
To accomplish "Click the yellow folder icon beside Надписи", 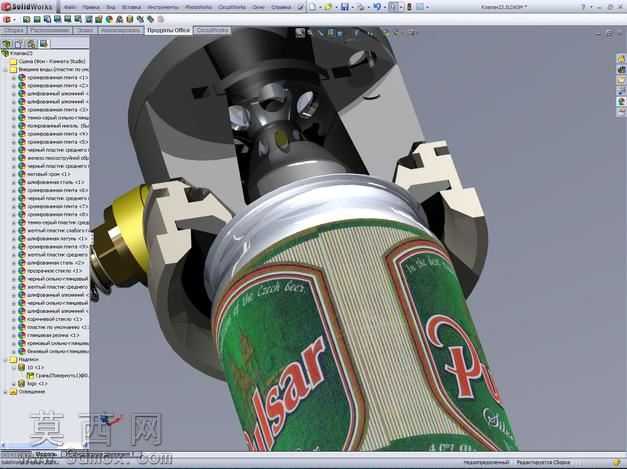I will (13, 359).
